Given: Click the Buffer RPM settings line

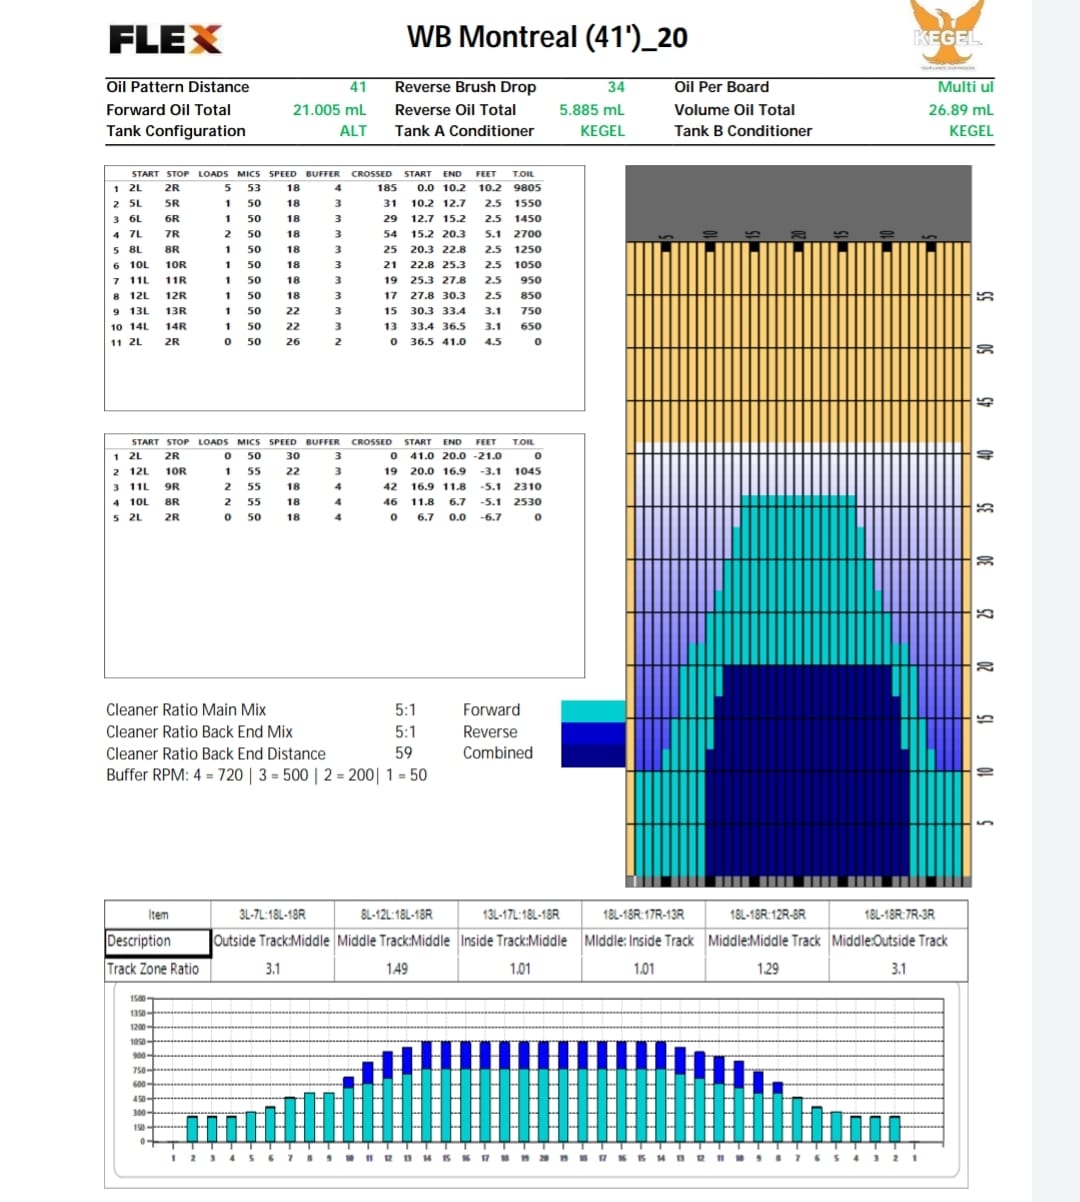Looking at the screenshot, I should click(x=266, y=775).
